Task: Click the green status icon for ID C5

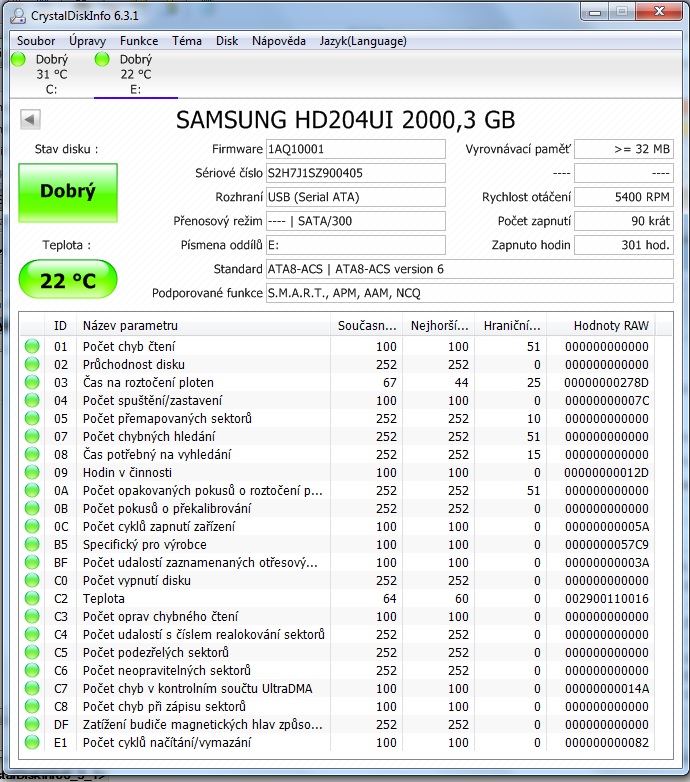Action: (32, 652)
